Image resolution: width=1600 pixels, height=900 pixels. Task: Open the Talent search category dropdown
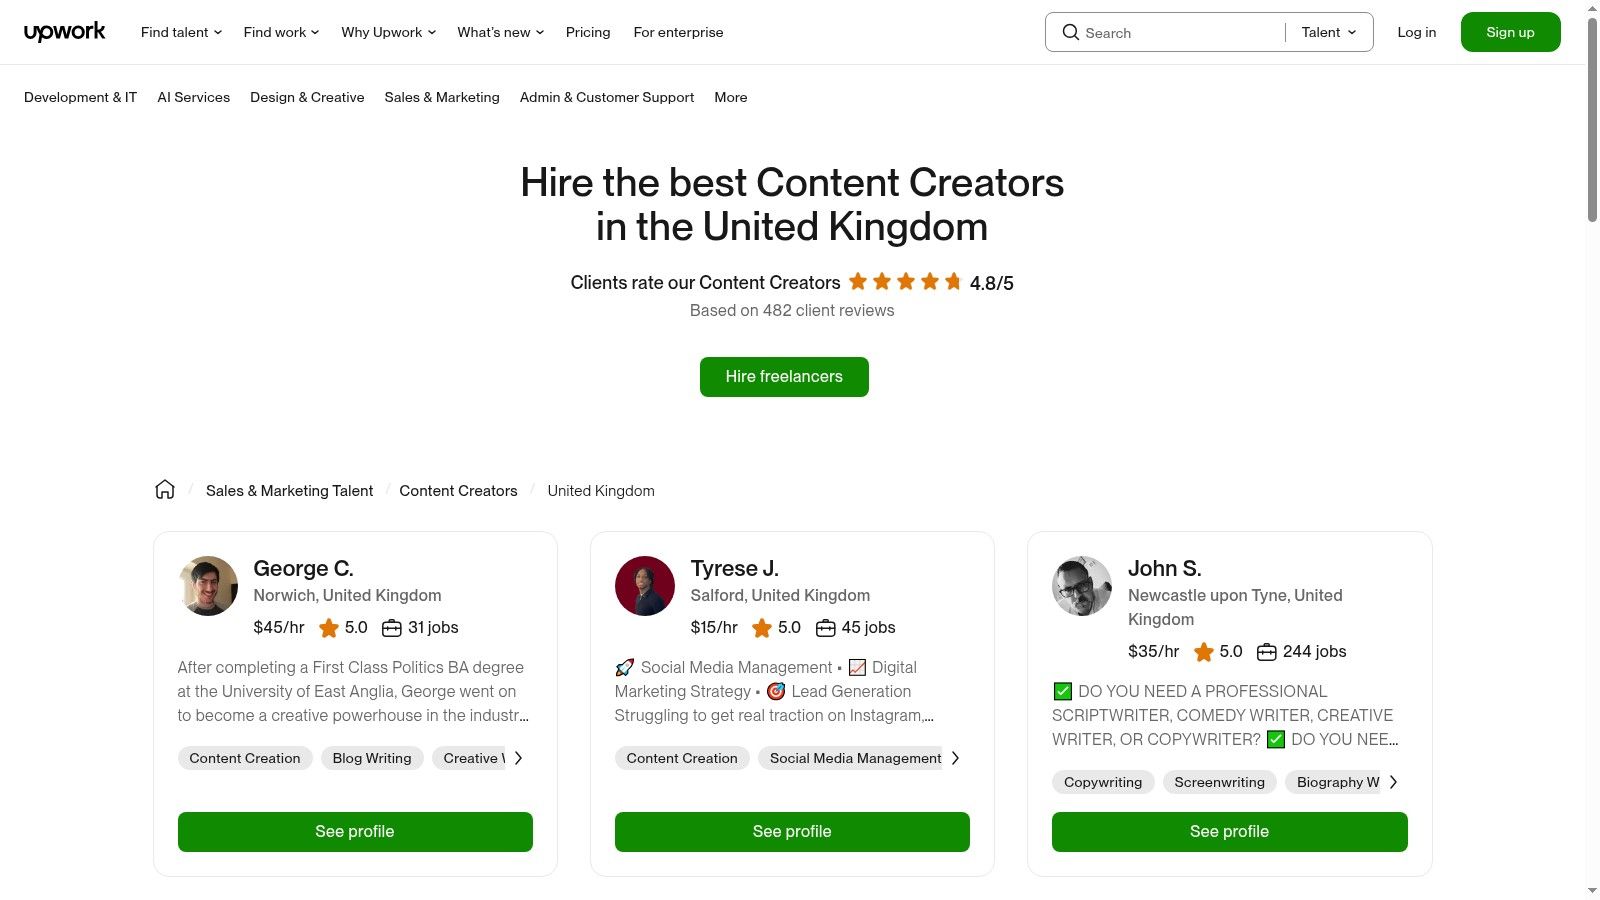pyautogui.click(x=1329, y=32)
